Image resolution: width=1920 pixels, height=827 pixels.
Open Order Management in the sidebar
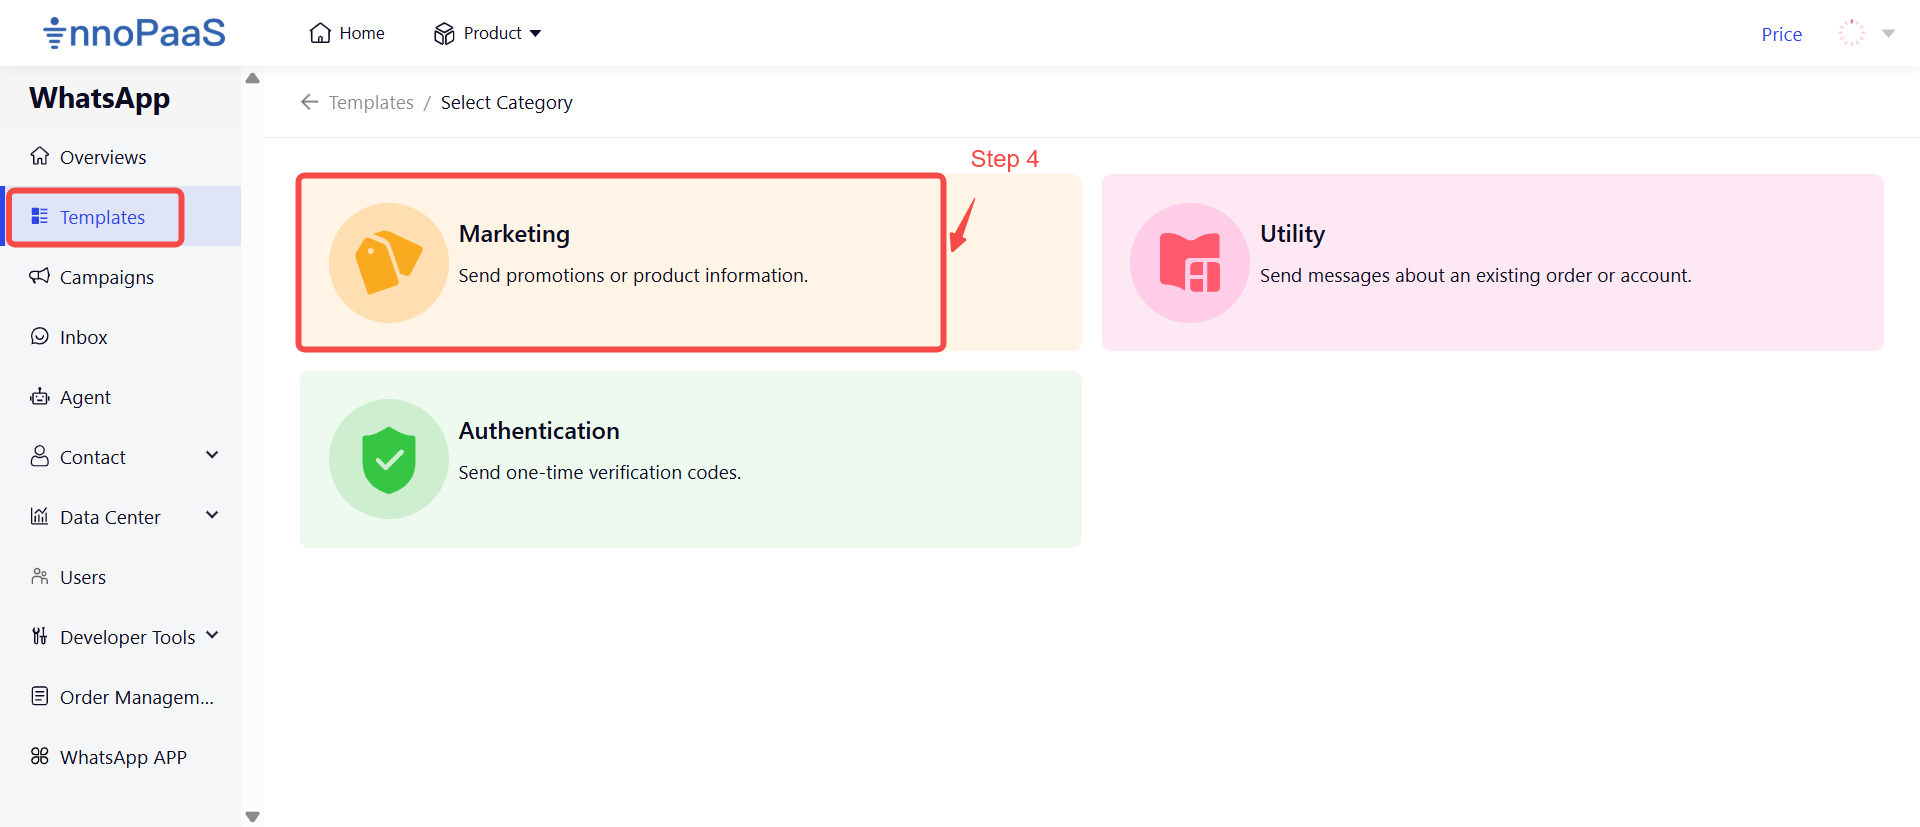[120, 697]
